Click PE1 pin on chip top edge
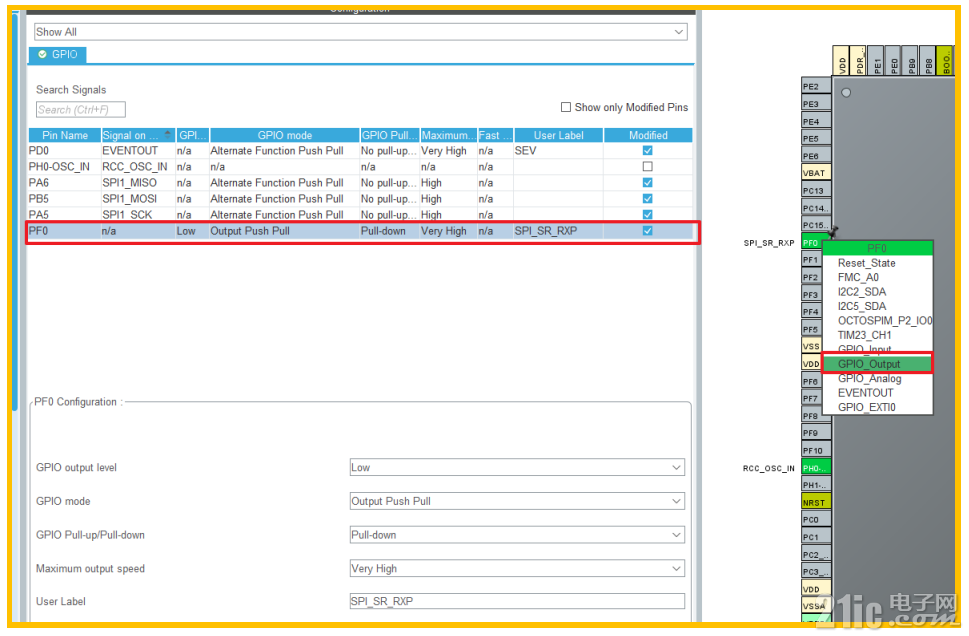969x636 pixels. click(876, 61)
